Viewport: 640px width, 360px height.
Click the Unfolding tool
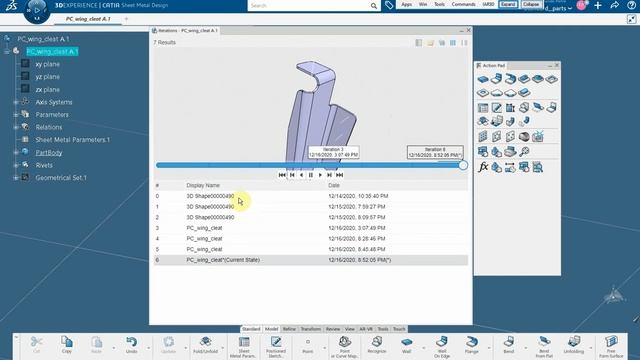pyautogui.click(x=573, y=344)
